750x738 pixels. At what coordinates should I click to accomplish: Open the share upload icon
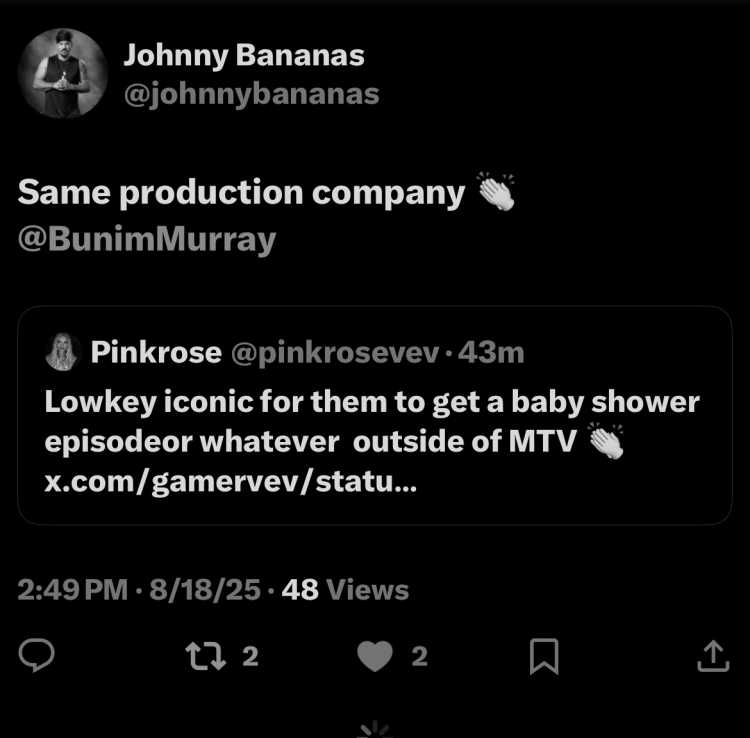713,656
